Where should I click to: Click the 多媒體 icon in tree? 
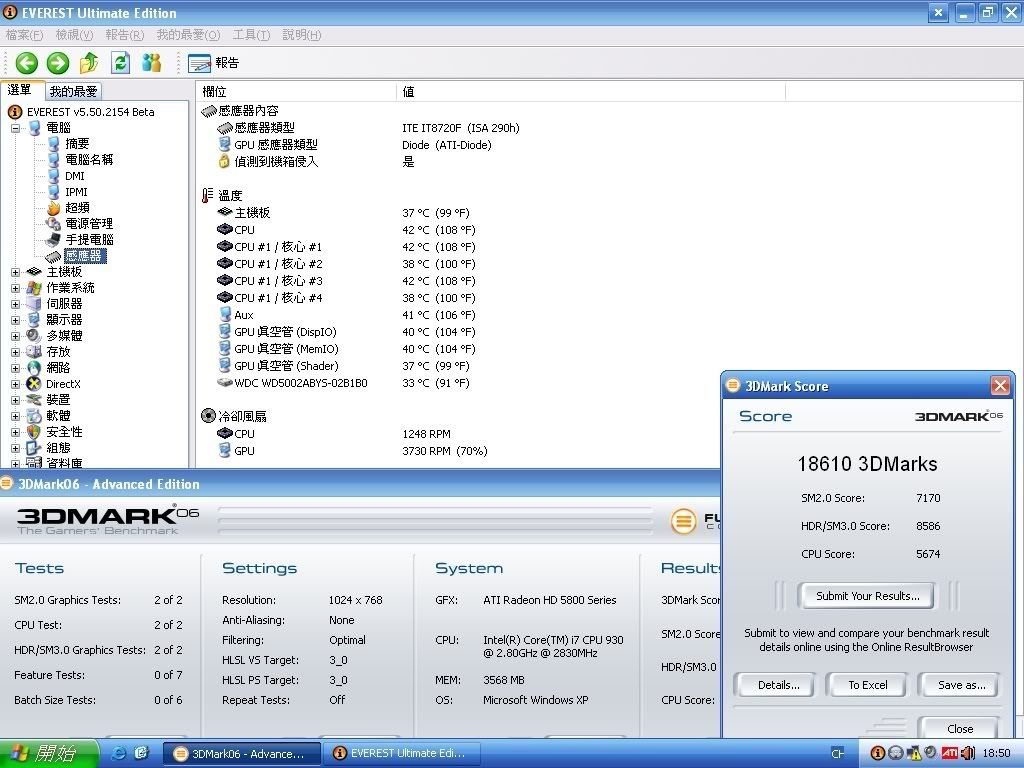(34, 336)
